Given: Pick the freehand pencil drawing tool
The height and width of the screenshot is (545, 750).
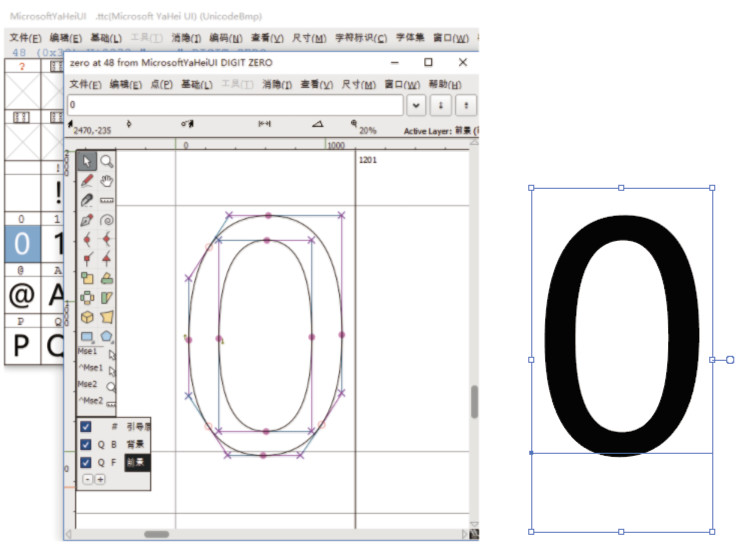Looking at the screenshot, I should click(x=87, y=181).
